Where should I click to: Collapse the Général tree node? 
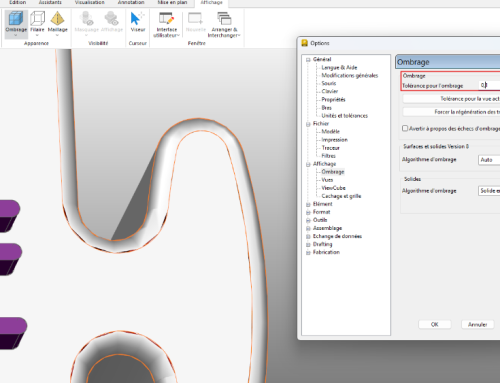point(308,60)
